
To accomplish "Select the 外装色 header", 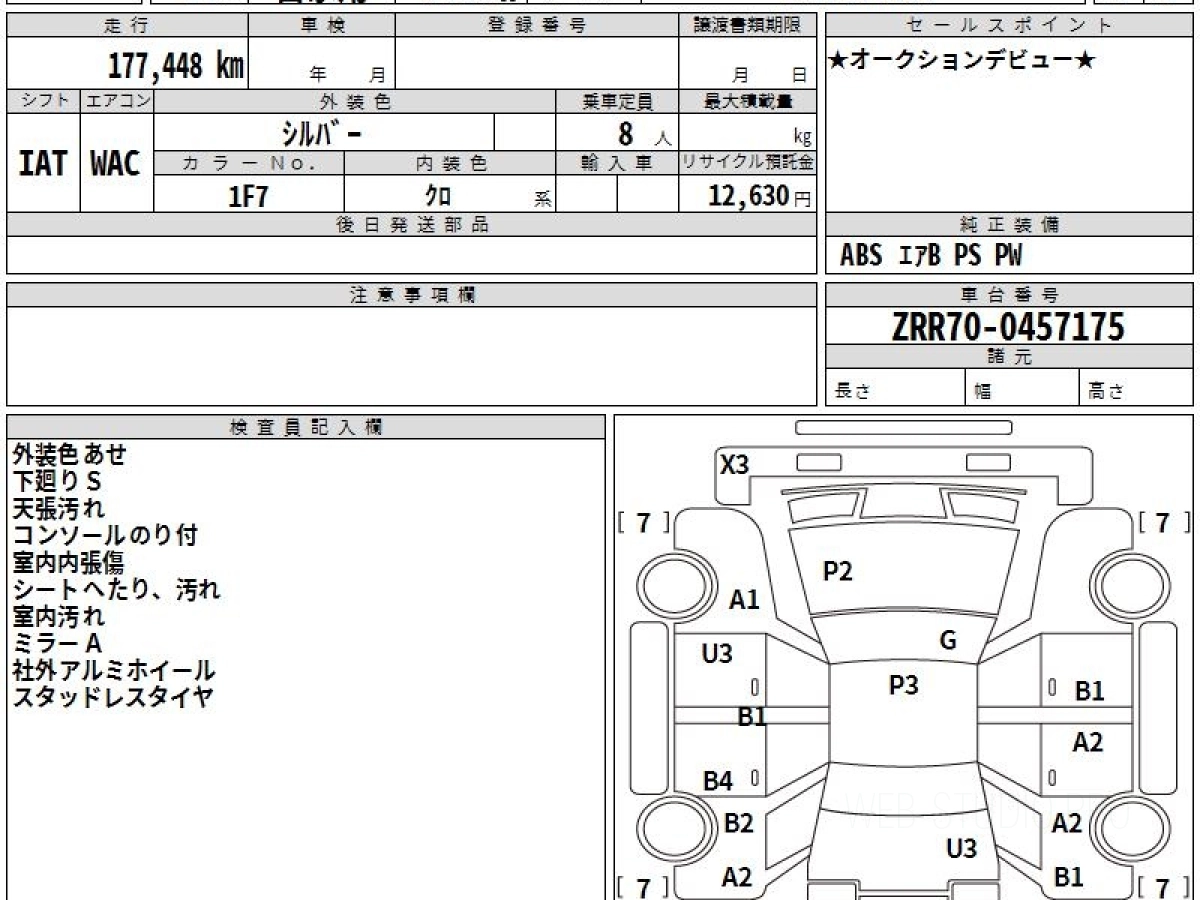I will click(x=355, y=101).
